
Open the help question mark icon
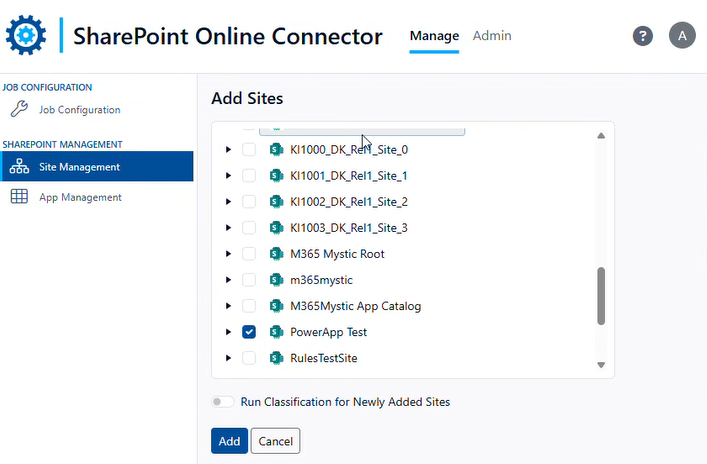pos(643,36)
